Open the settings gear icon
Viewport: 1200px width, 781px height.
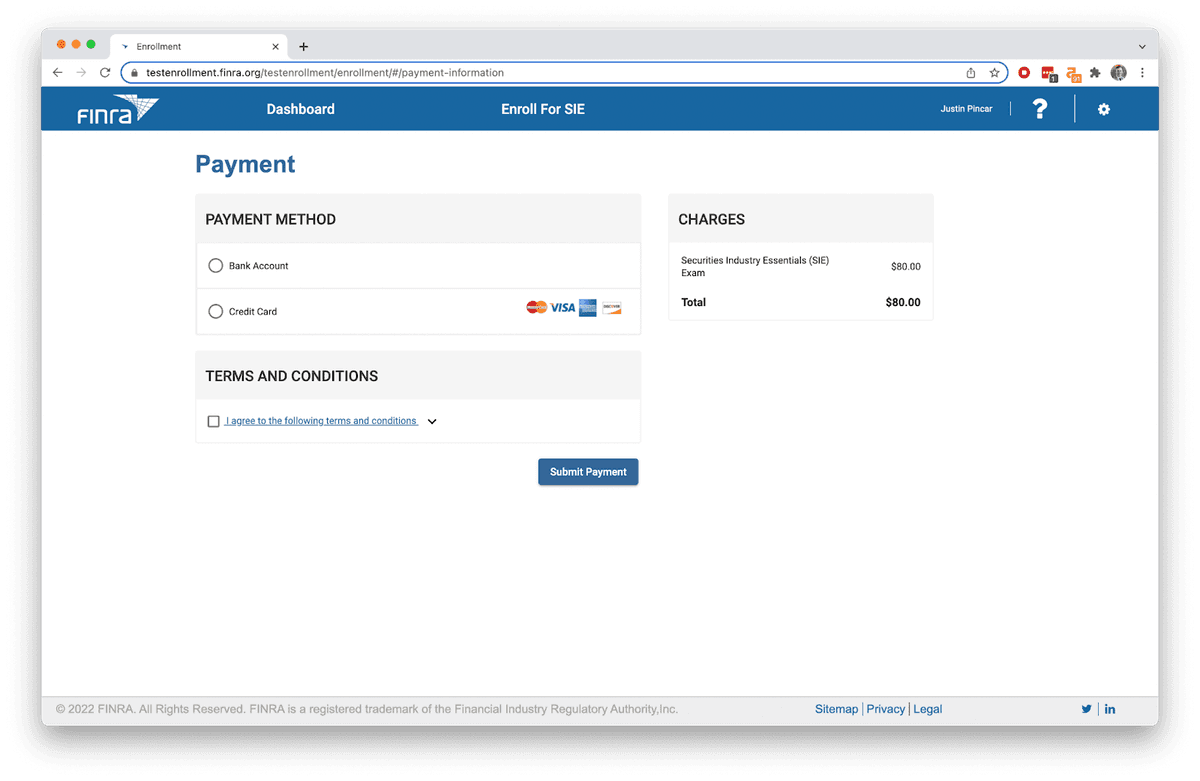[x=1104, y=109]
